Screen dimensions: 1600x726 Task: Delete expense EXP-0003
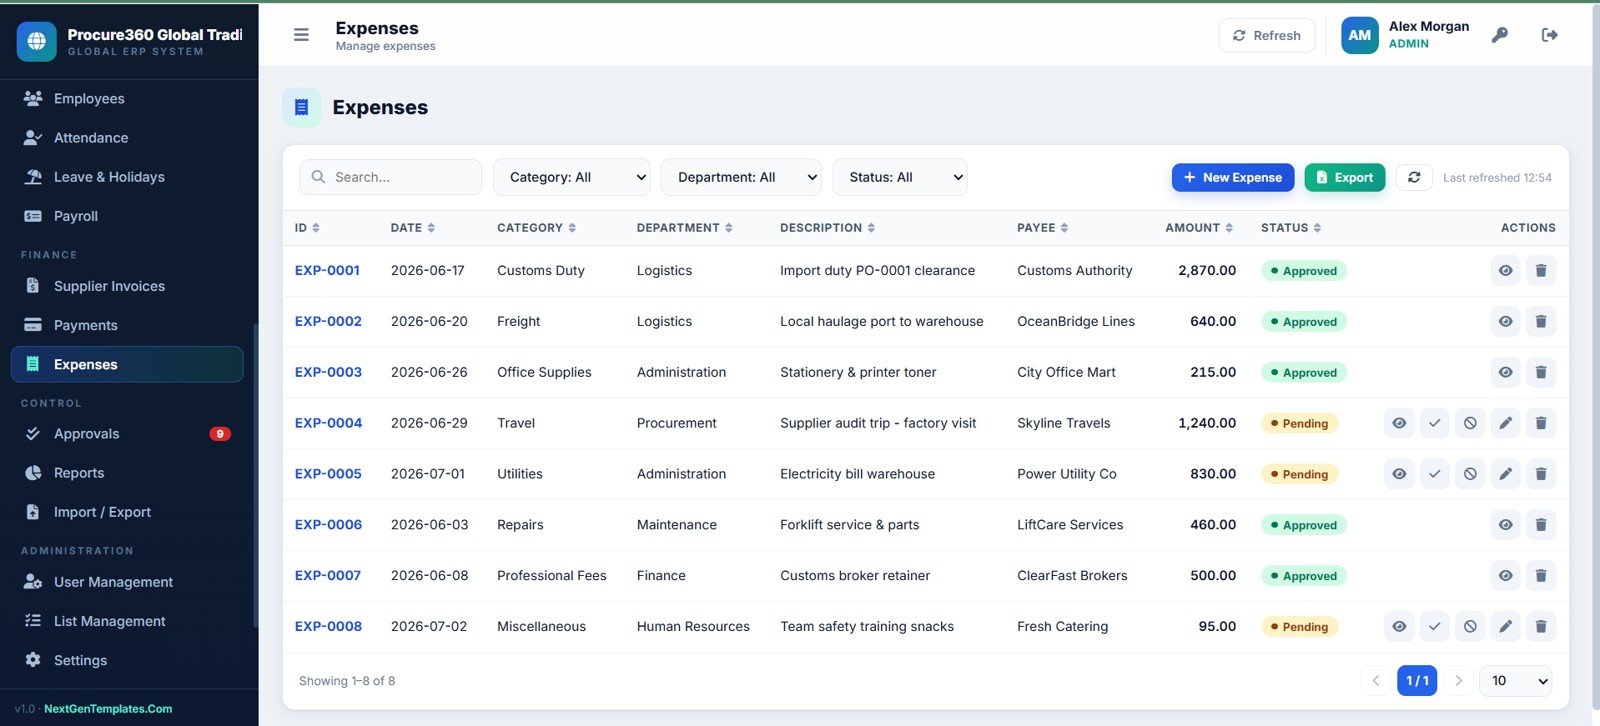tap(1540, 373)
